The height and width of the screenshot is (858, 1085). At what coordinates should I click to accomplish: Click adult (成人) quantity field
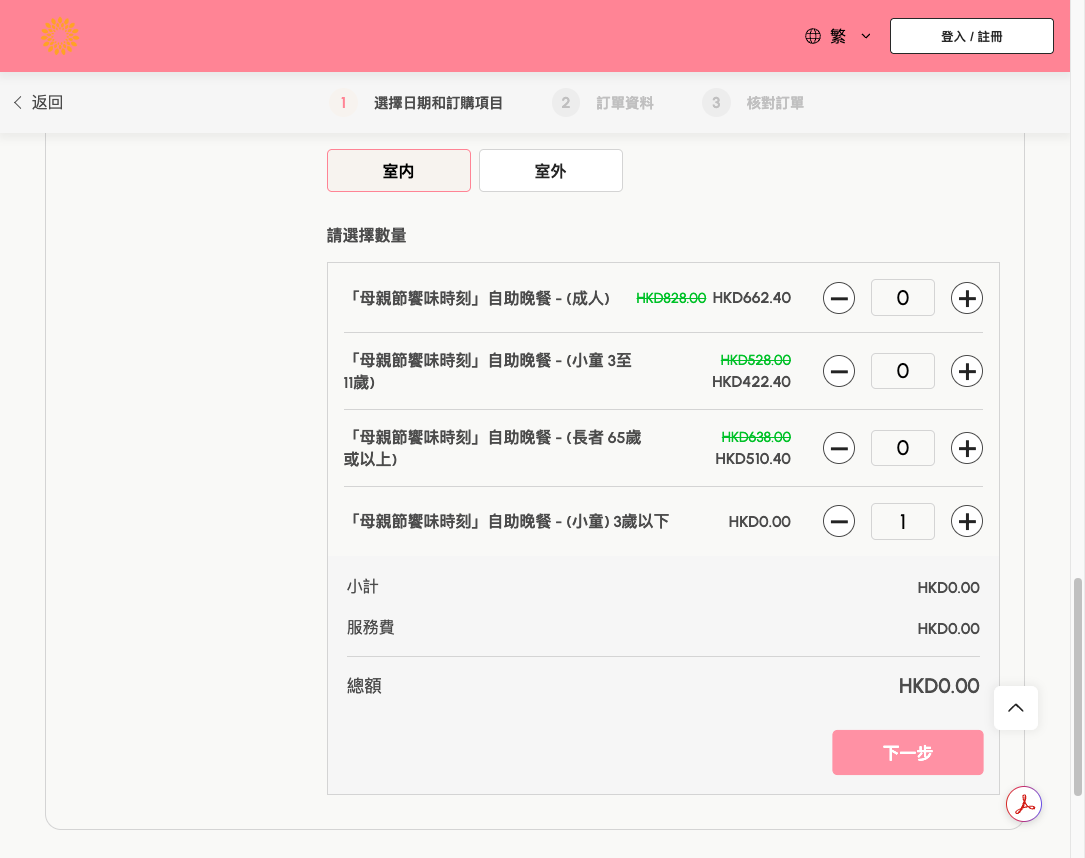pos(902,298)
